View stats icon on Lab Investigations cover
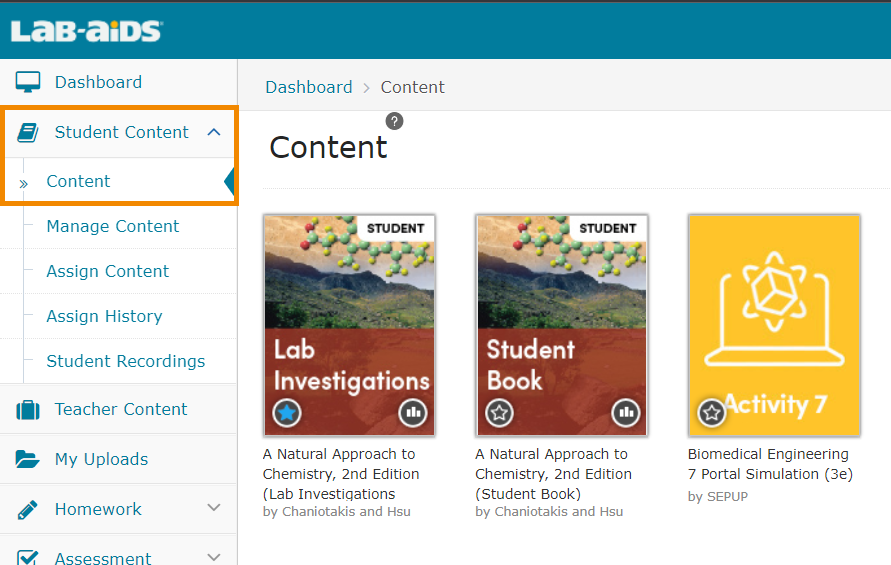Viewport: 891px width, 565px height. coord(412,411)
